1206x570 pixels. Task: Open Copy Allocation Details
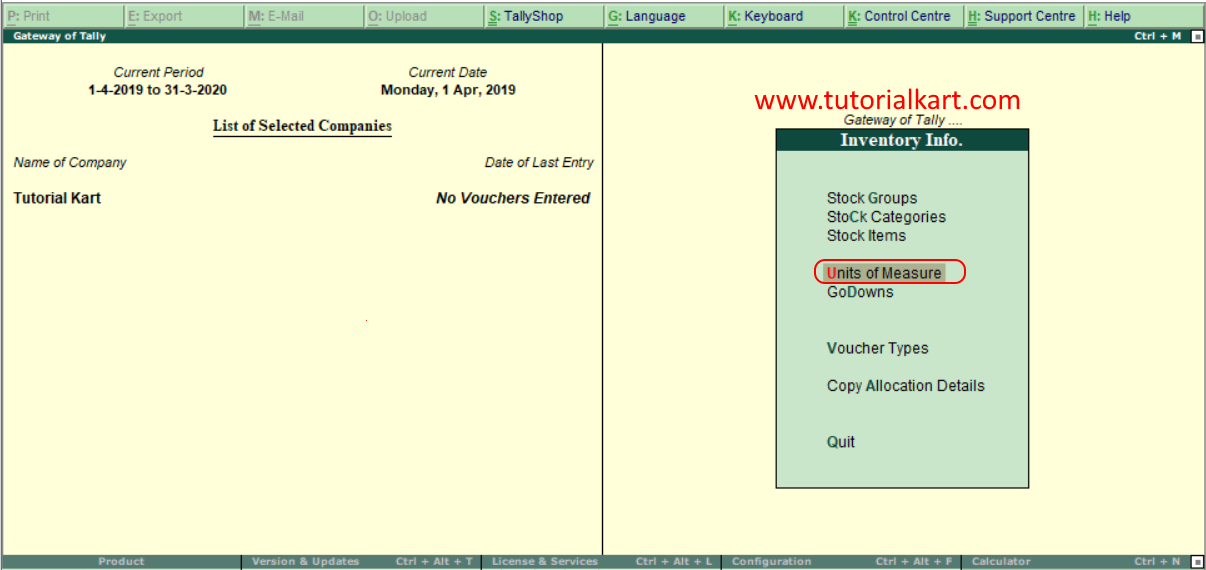pyautogui.click(x=905, y=386)
